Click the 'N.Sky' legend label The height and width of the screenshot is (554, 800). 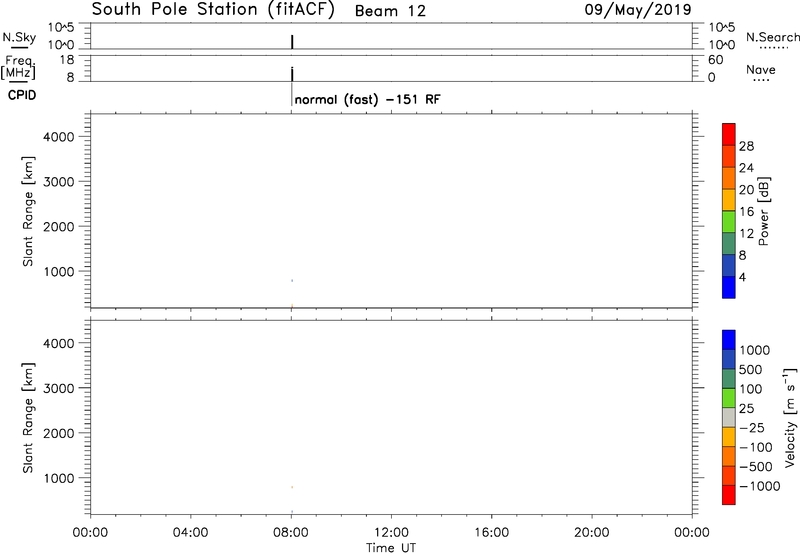click(19, 37)
